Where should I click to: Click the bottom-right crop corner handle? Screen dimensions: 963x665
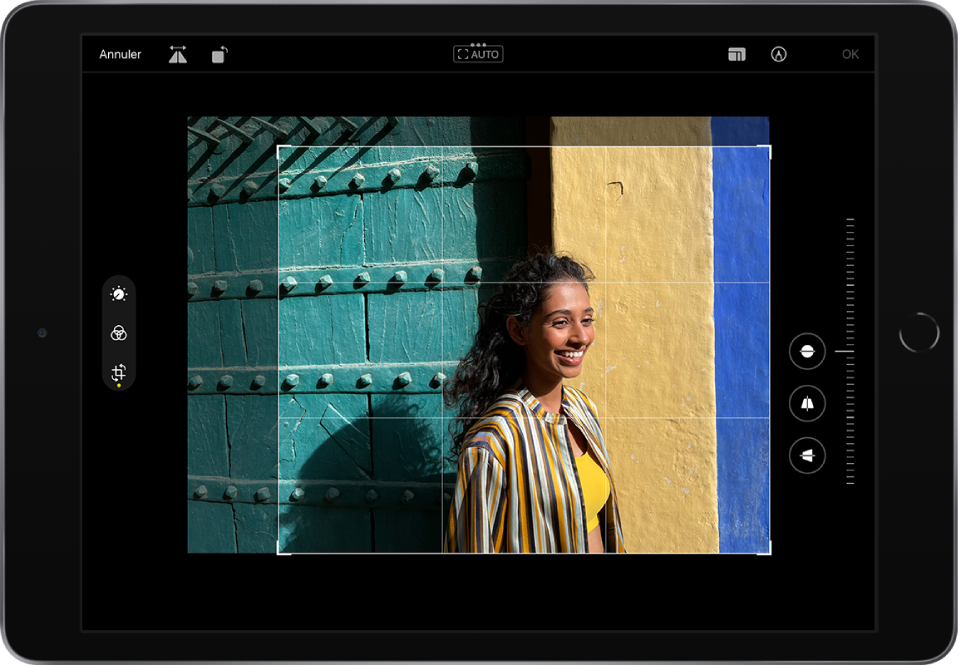[770, 553]
